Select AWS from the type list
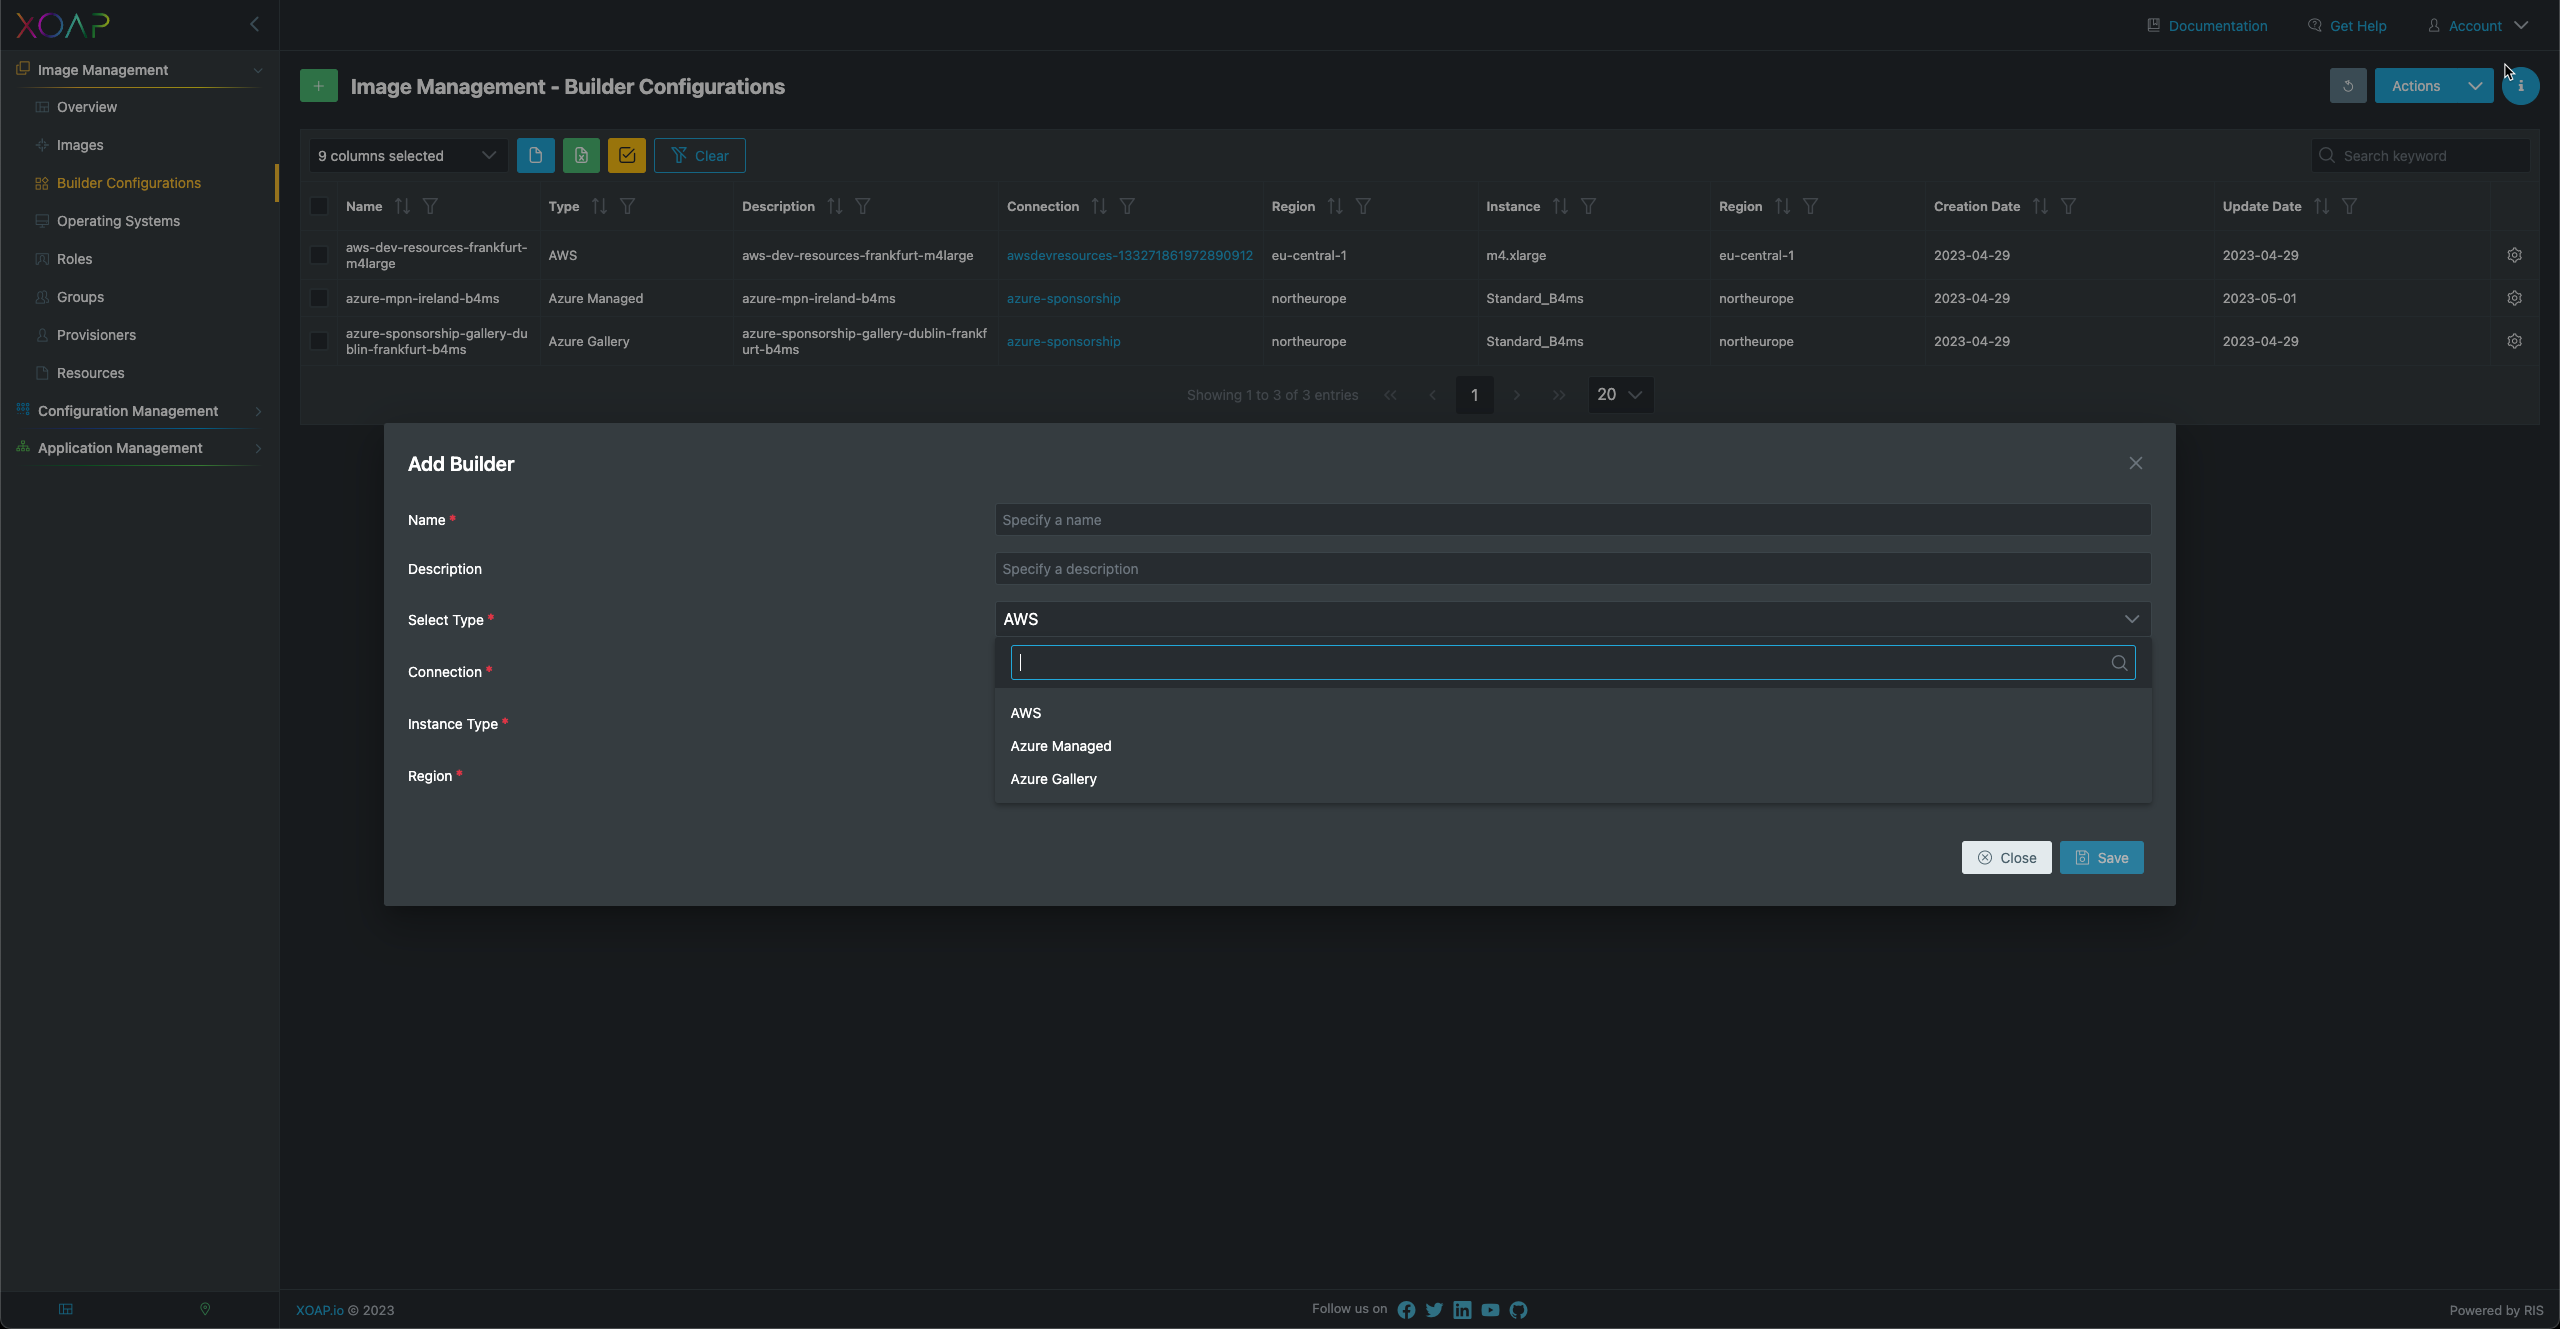This screenshot has height=1329, width=2560. 1573,713
